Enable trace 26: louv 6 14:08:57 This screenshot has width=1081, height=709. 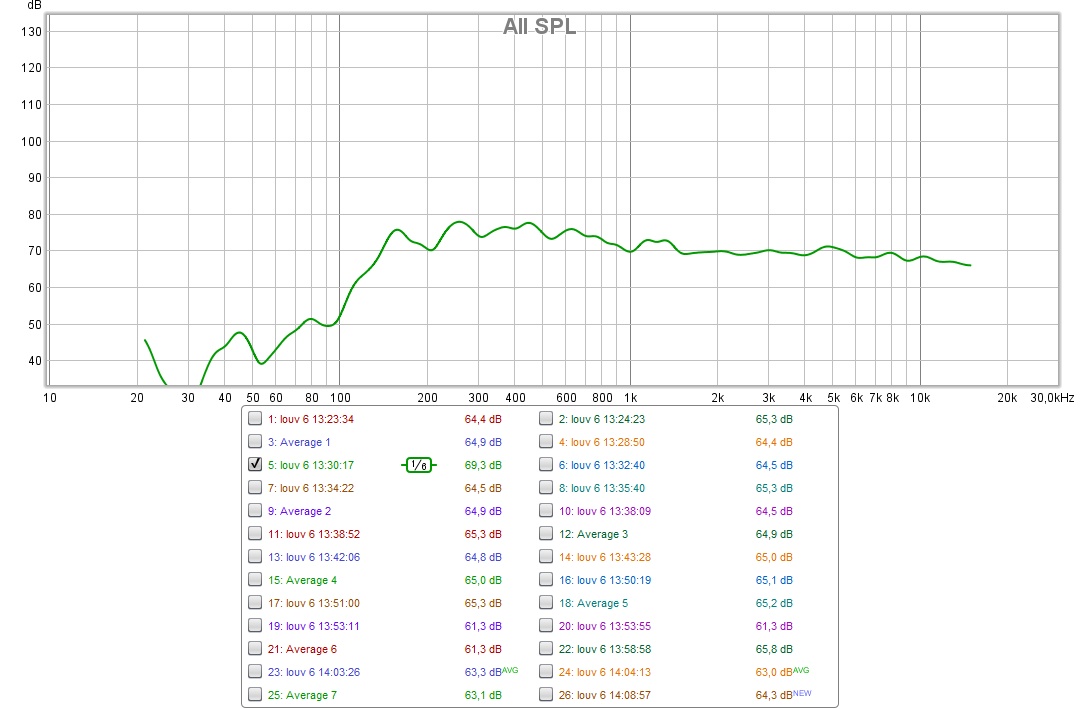tap(546, 695)
